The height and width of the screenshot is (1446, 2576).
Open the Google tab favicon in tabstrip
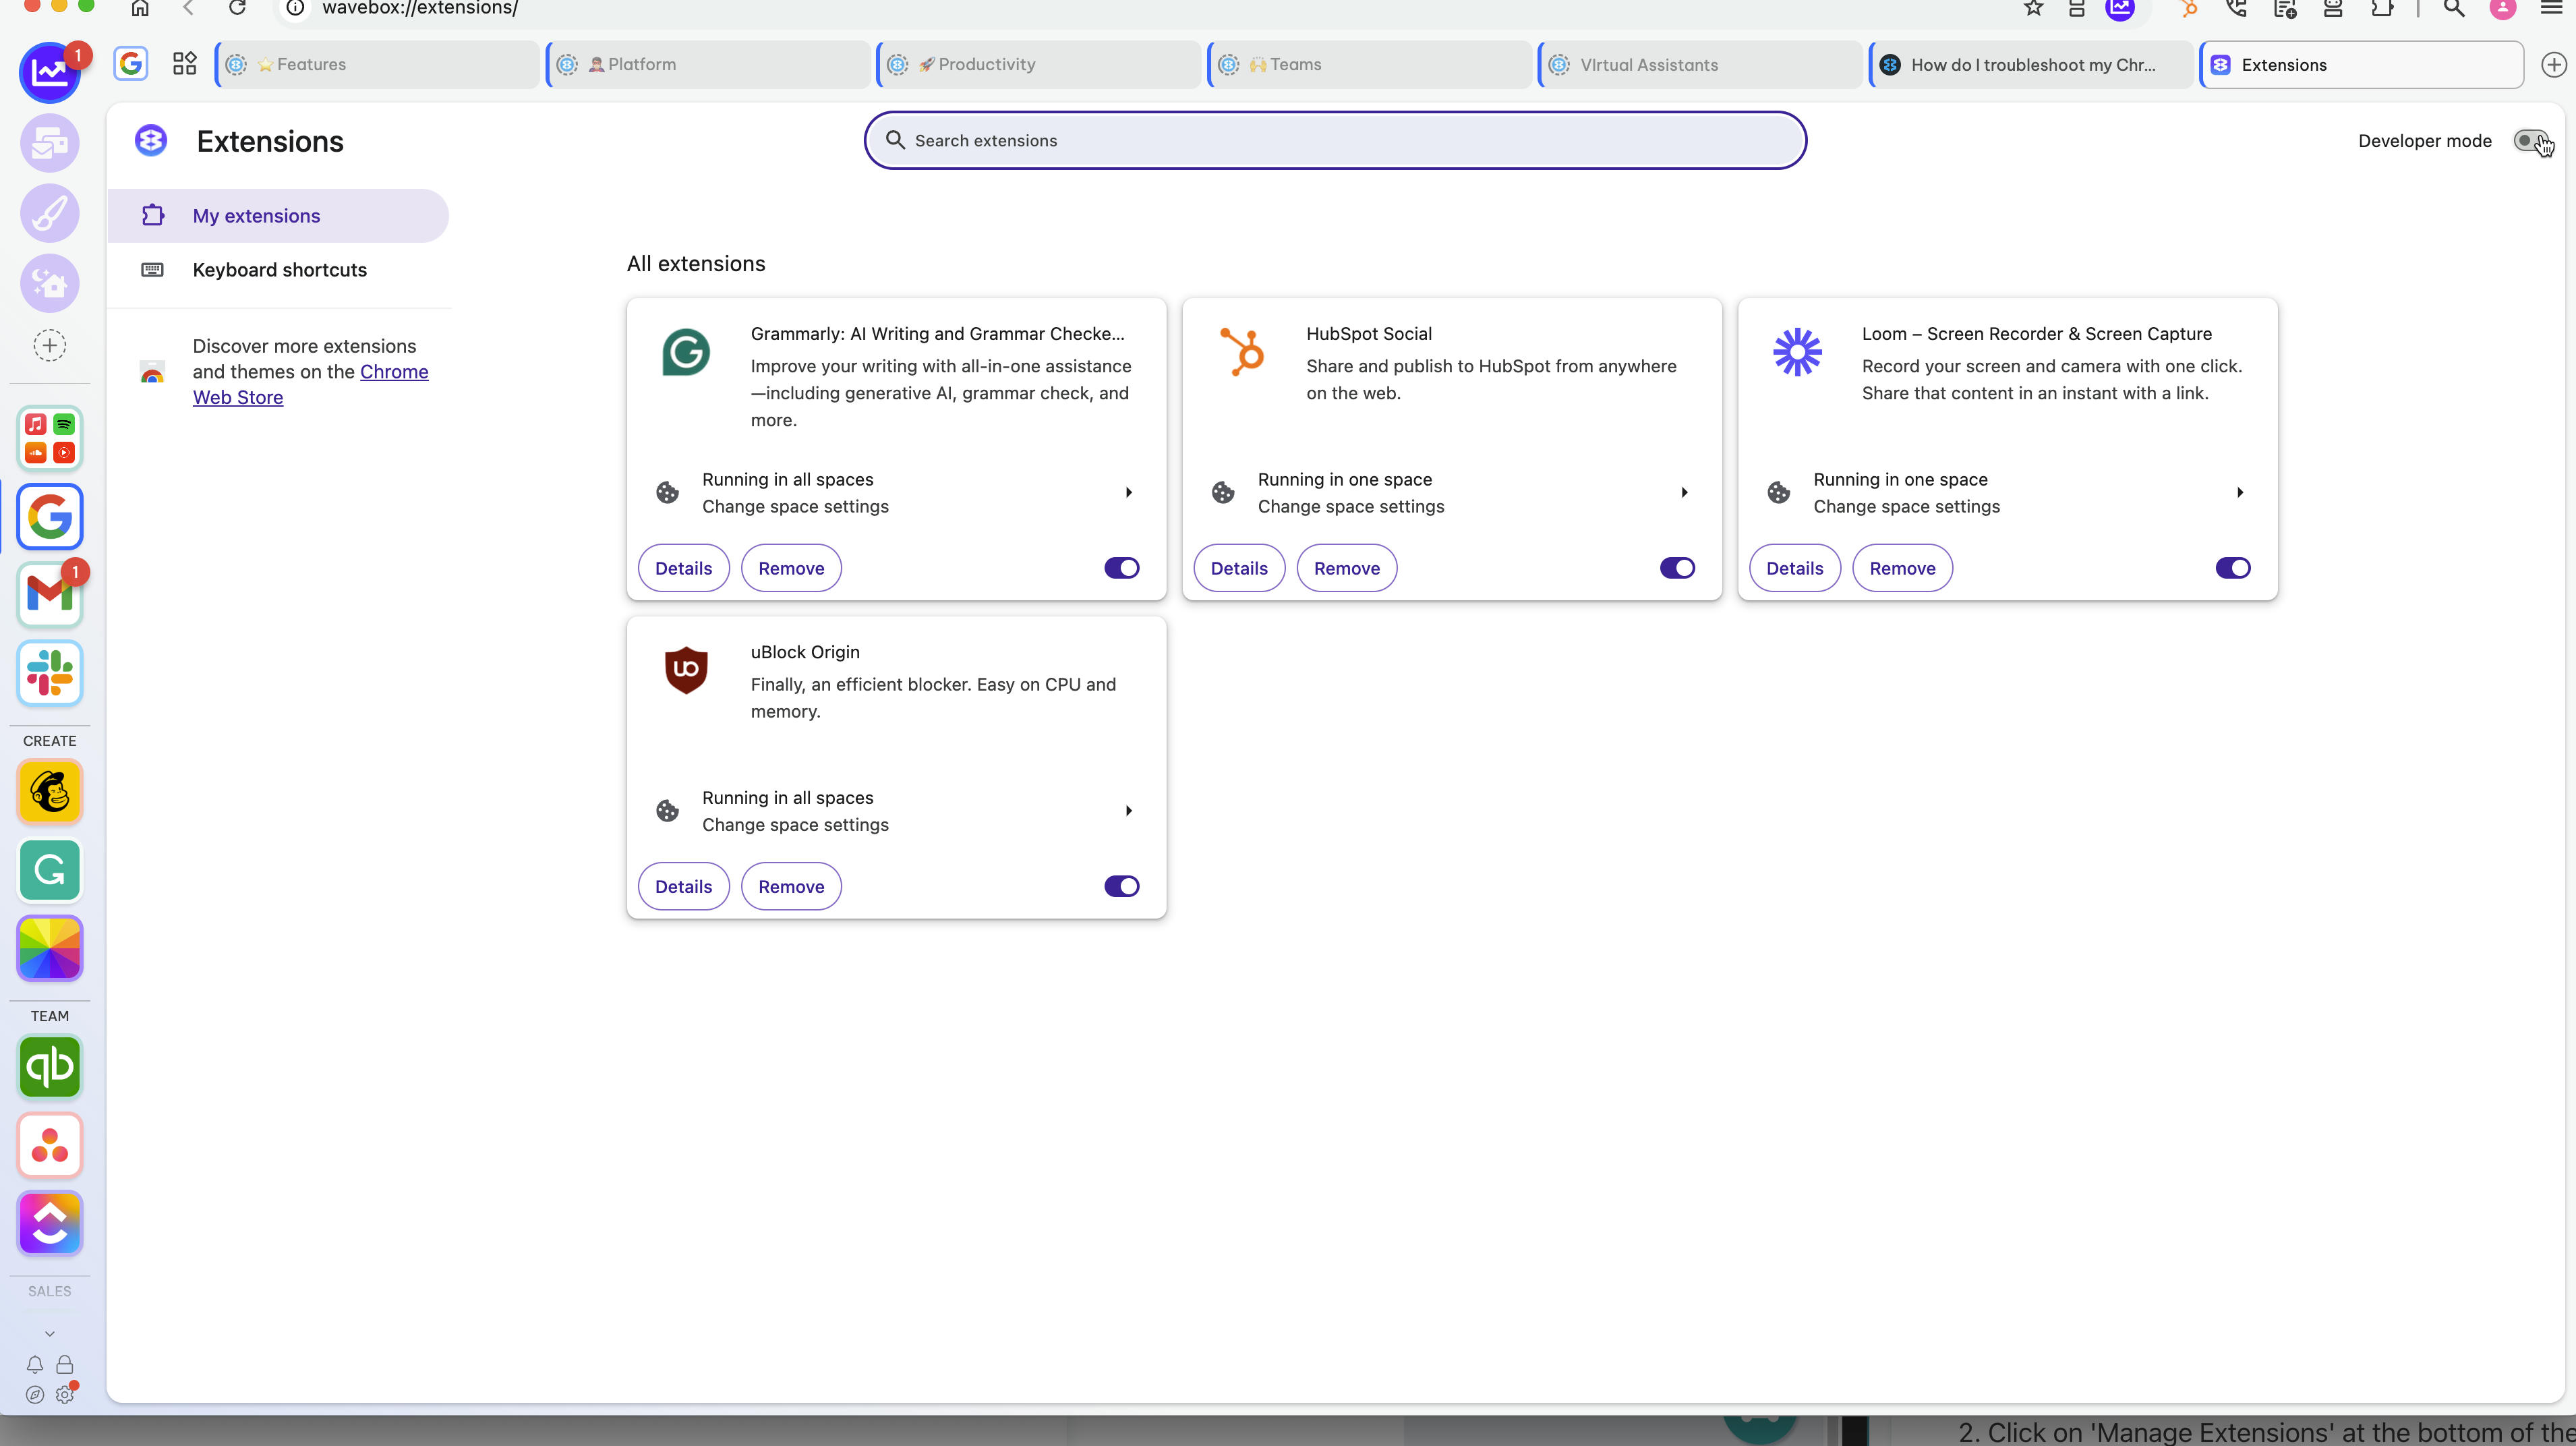pyautogui.click(x=131, y=64)
